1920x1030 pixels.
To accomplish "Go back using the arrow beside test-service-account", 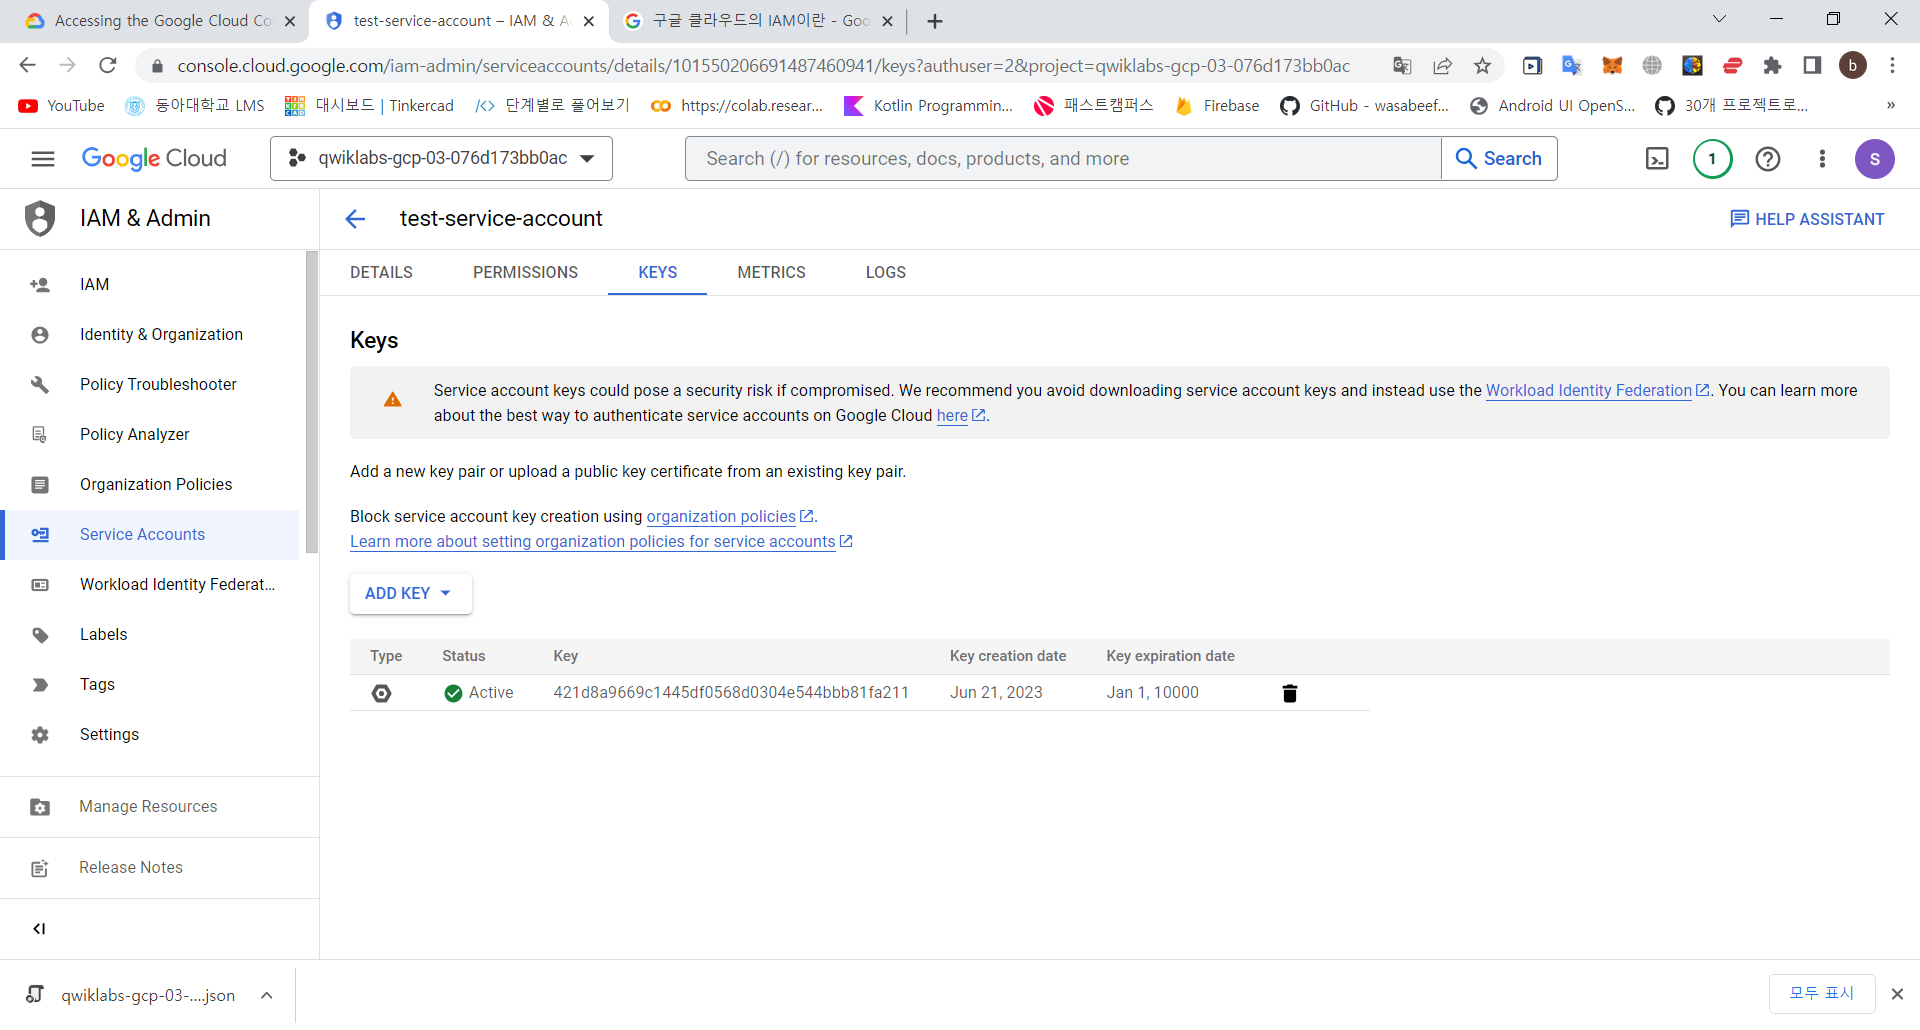I will coord(355,219).
